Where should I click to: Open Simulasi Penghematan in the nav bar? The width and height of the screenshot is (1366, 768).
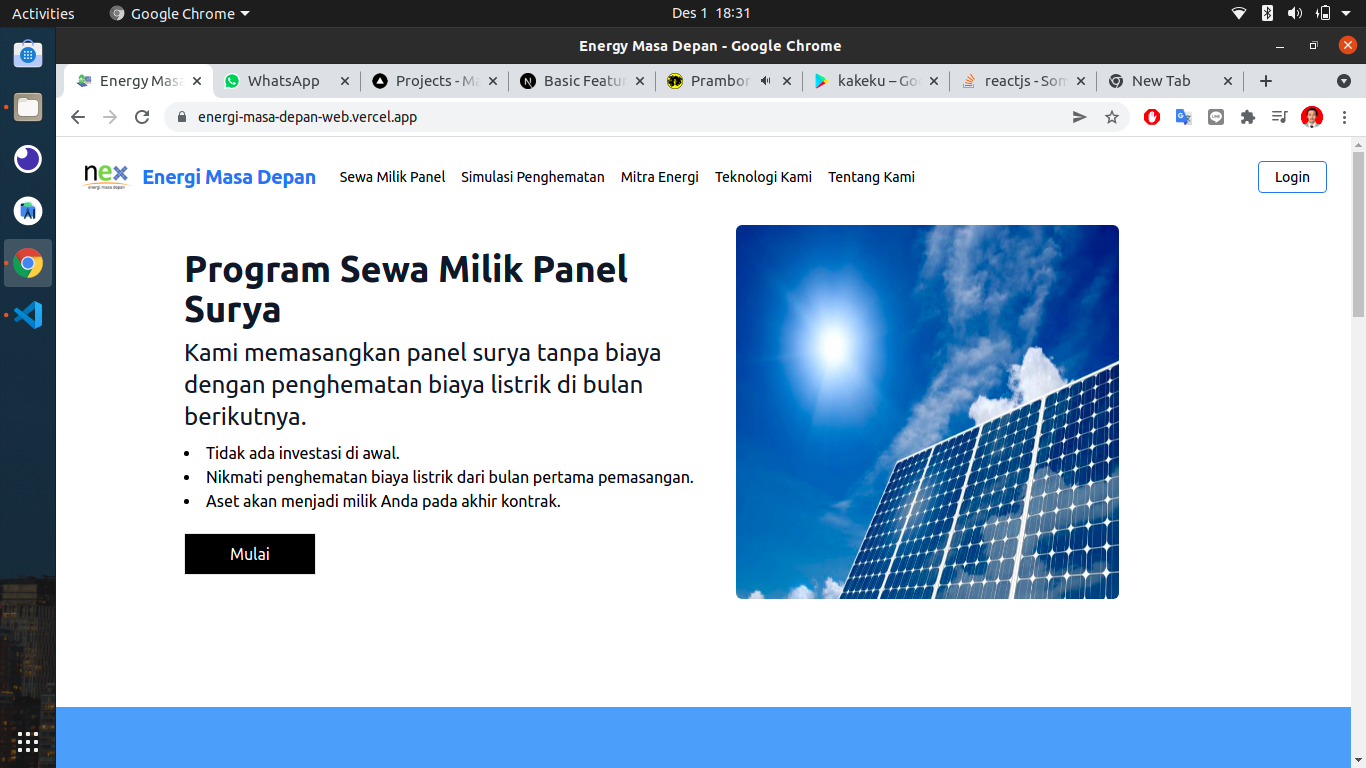532,177
